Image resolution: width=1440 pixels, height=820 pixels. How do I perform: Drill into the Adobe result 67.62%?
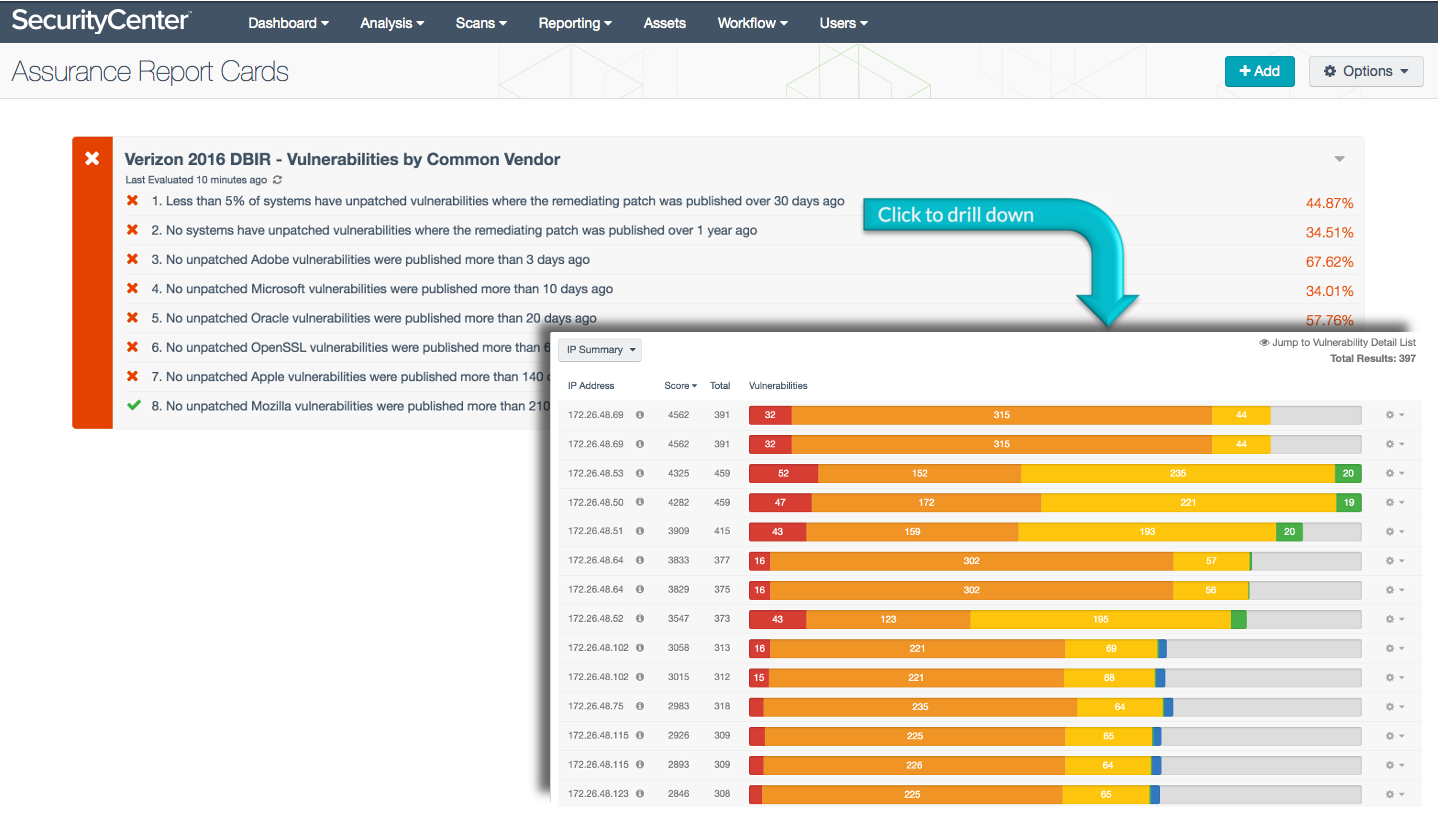(x=1330, y=262)
